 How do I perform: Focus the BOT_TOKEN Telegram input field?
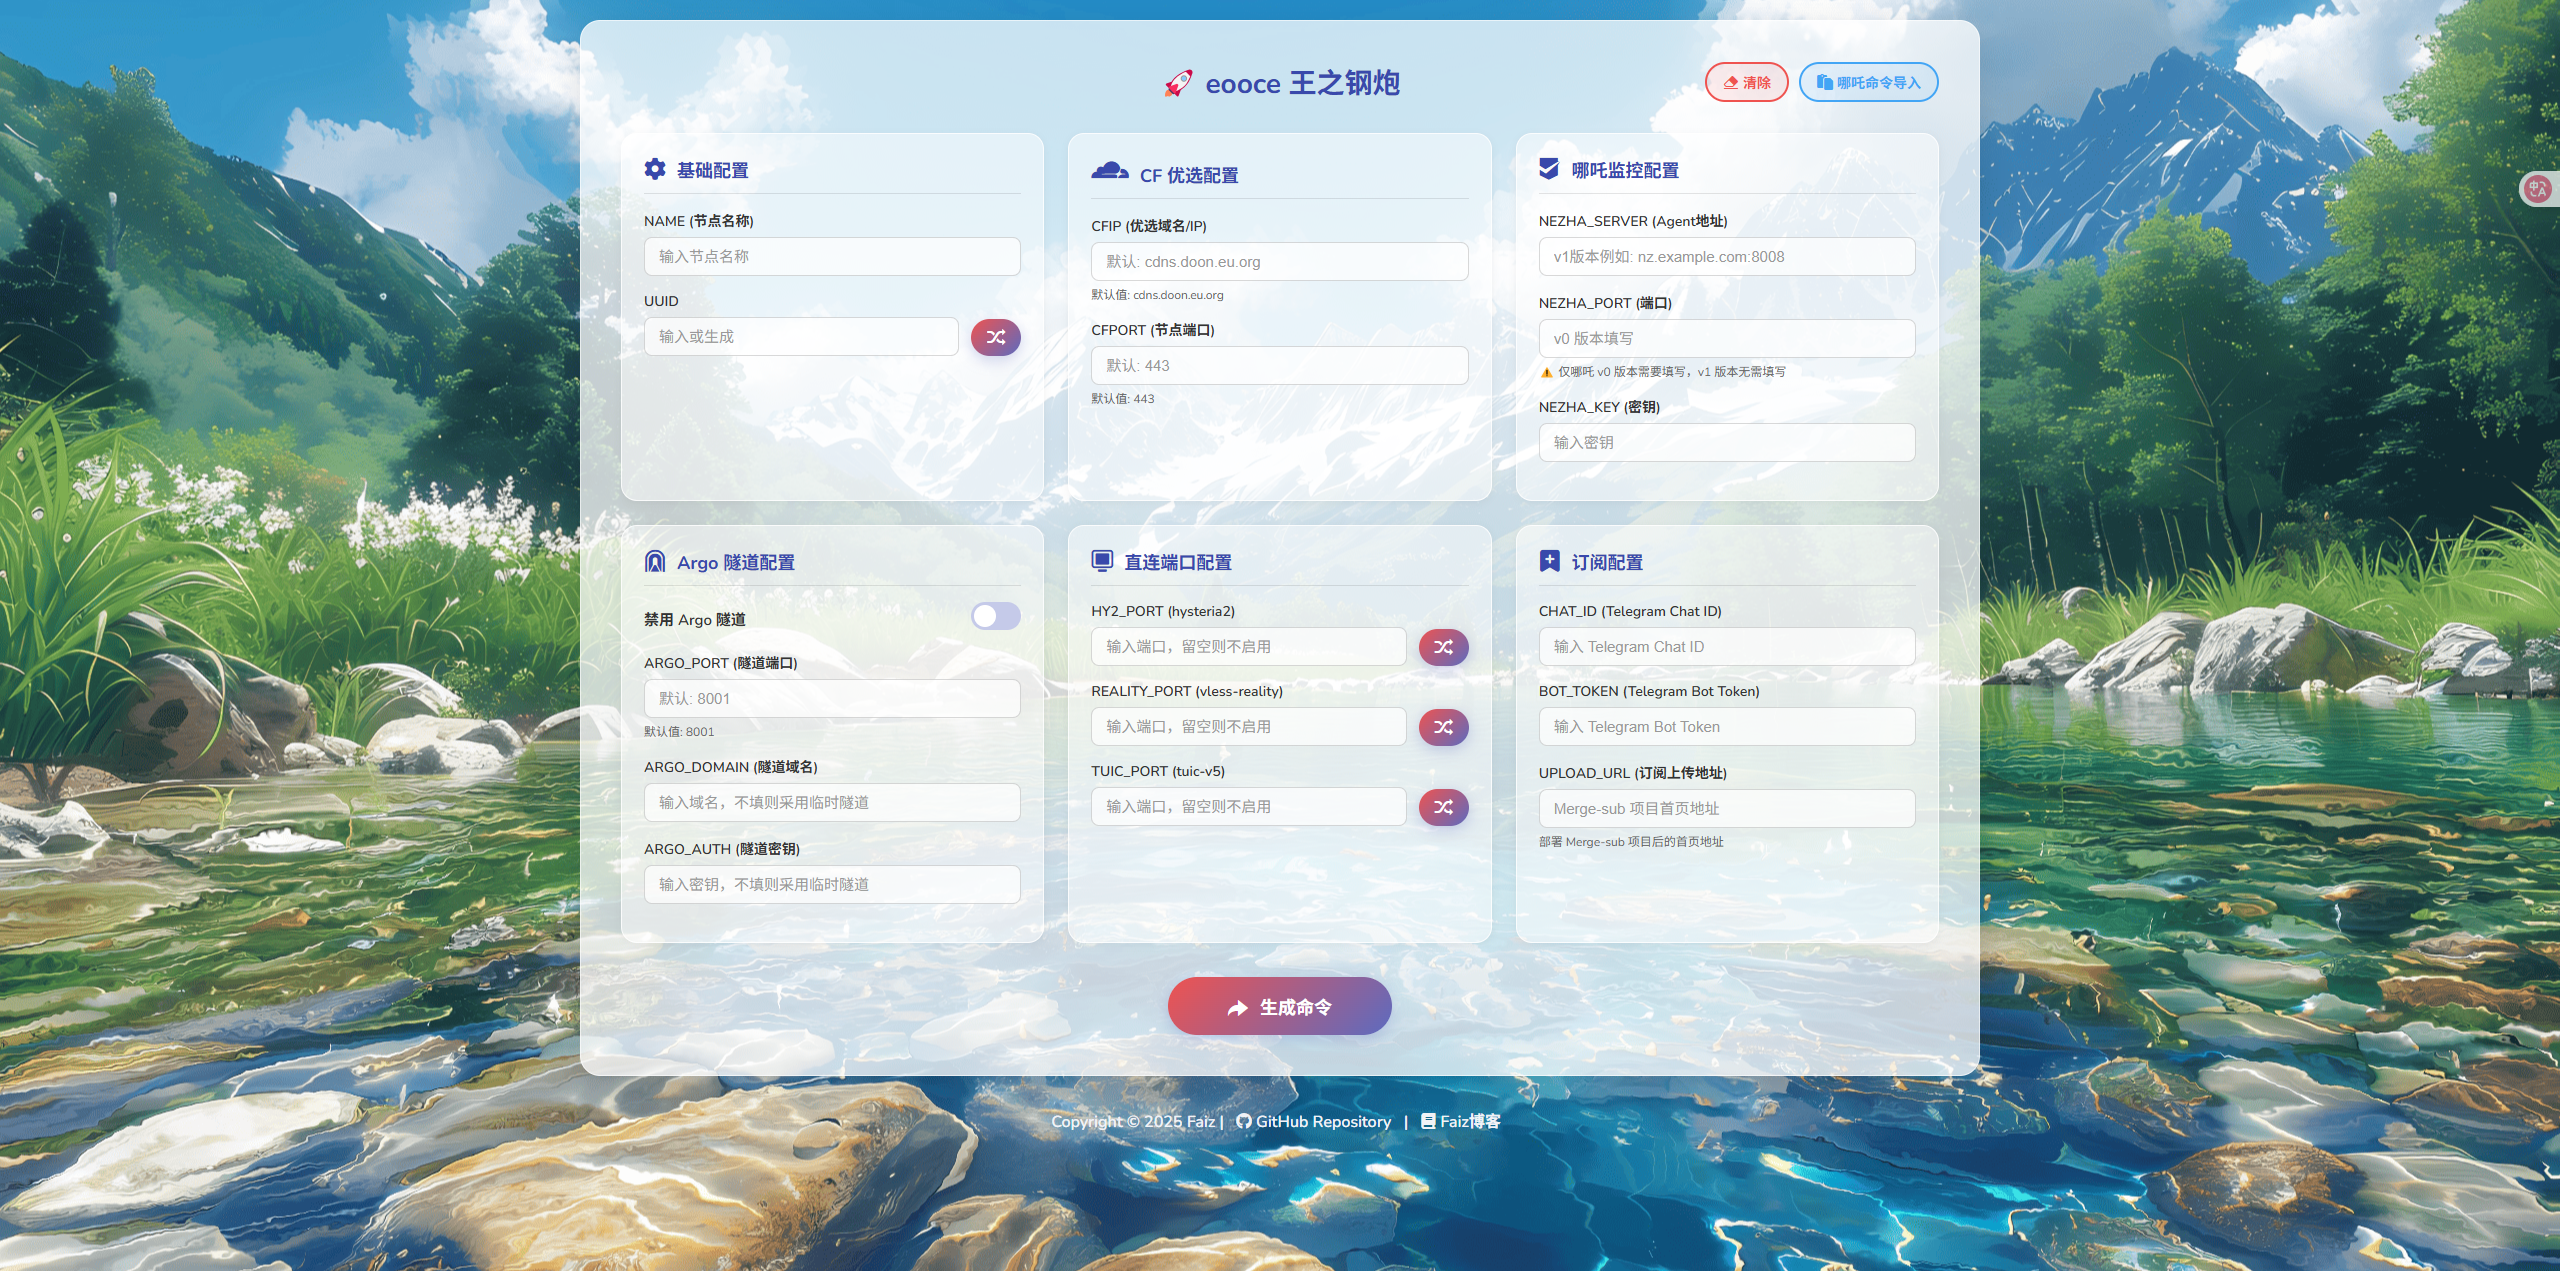click(1726, 727)
